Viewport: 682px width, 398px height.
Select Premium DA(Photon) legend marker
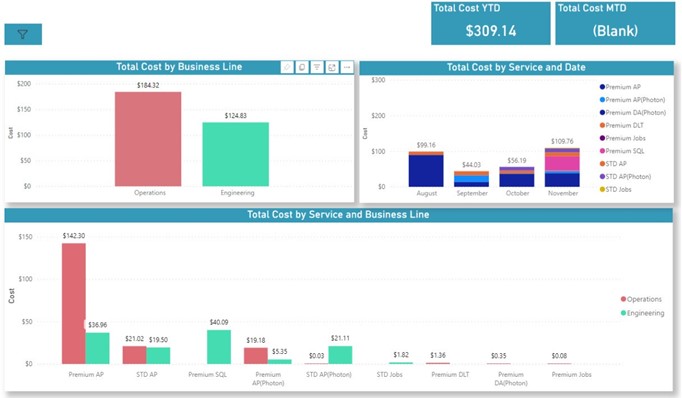[x=602, y=113]
